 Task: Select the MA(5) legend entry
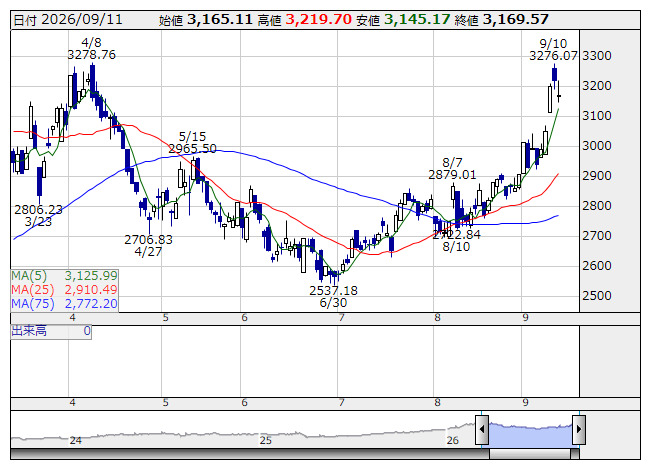pos(65,276)
